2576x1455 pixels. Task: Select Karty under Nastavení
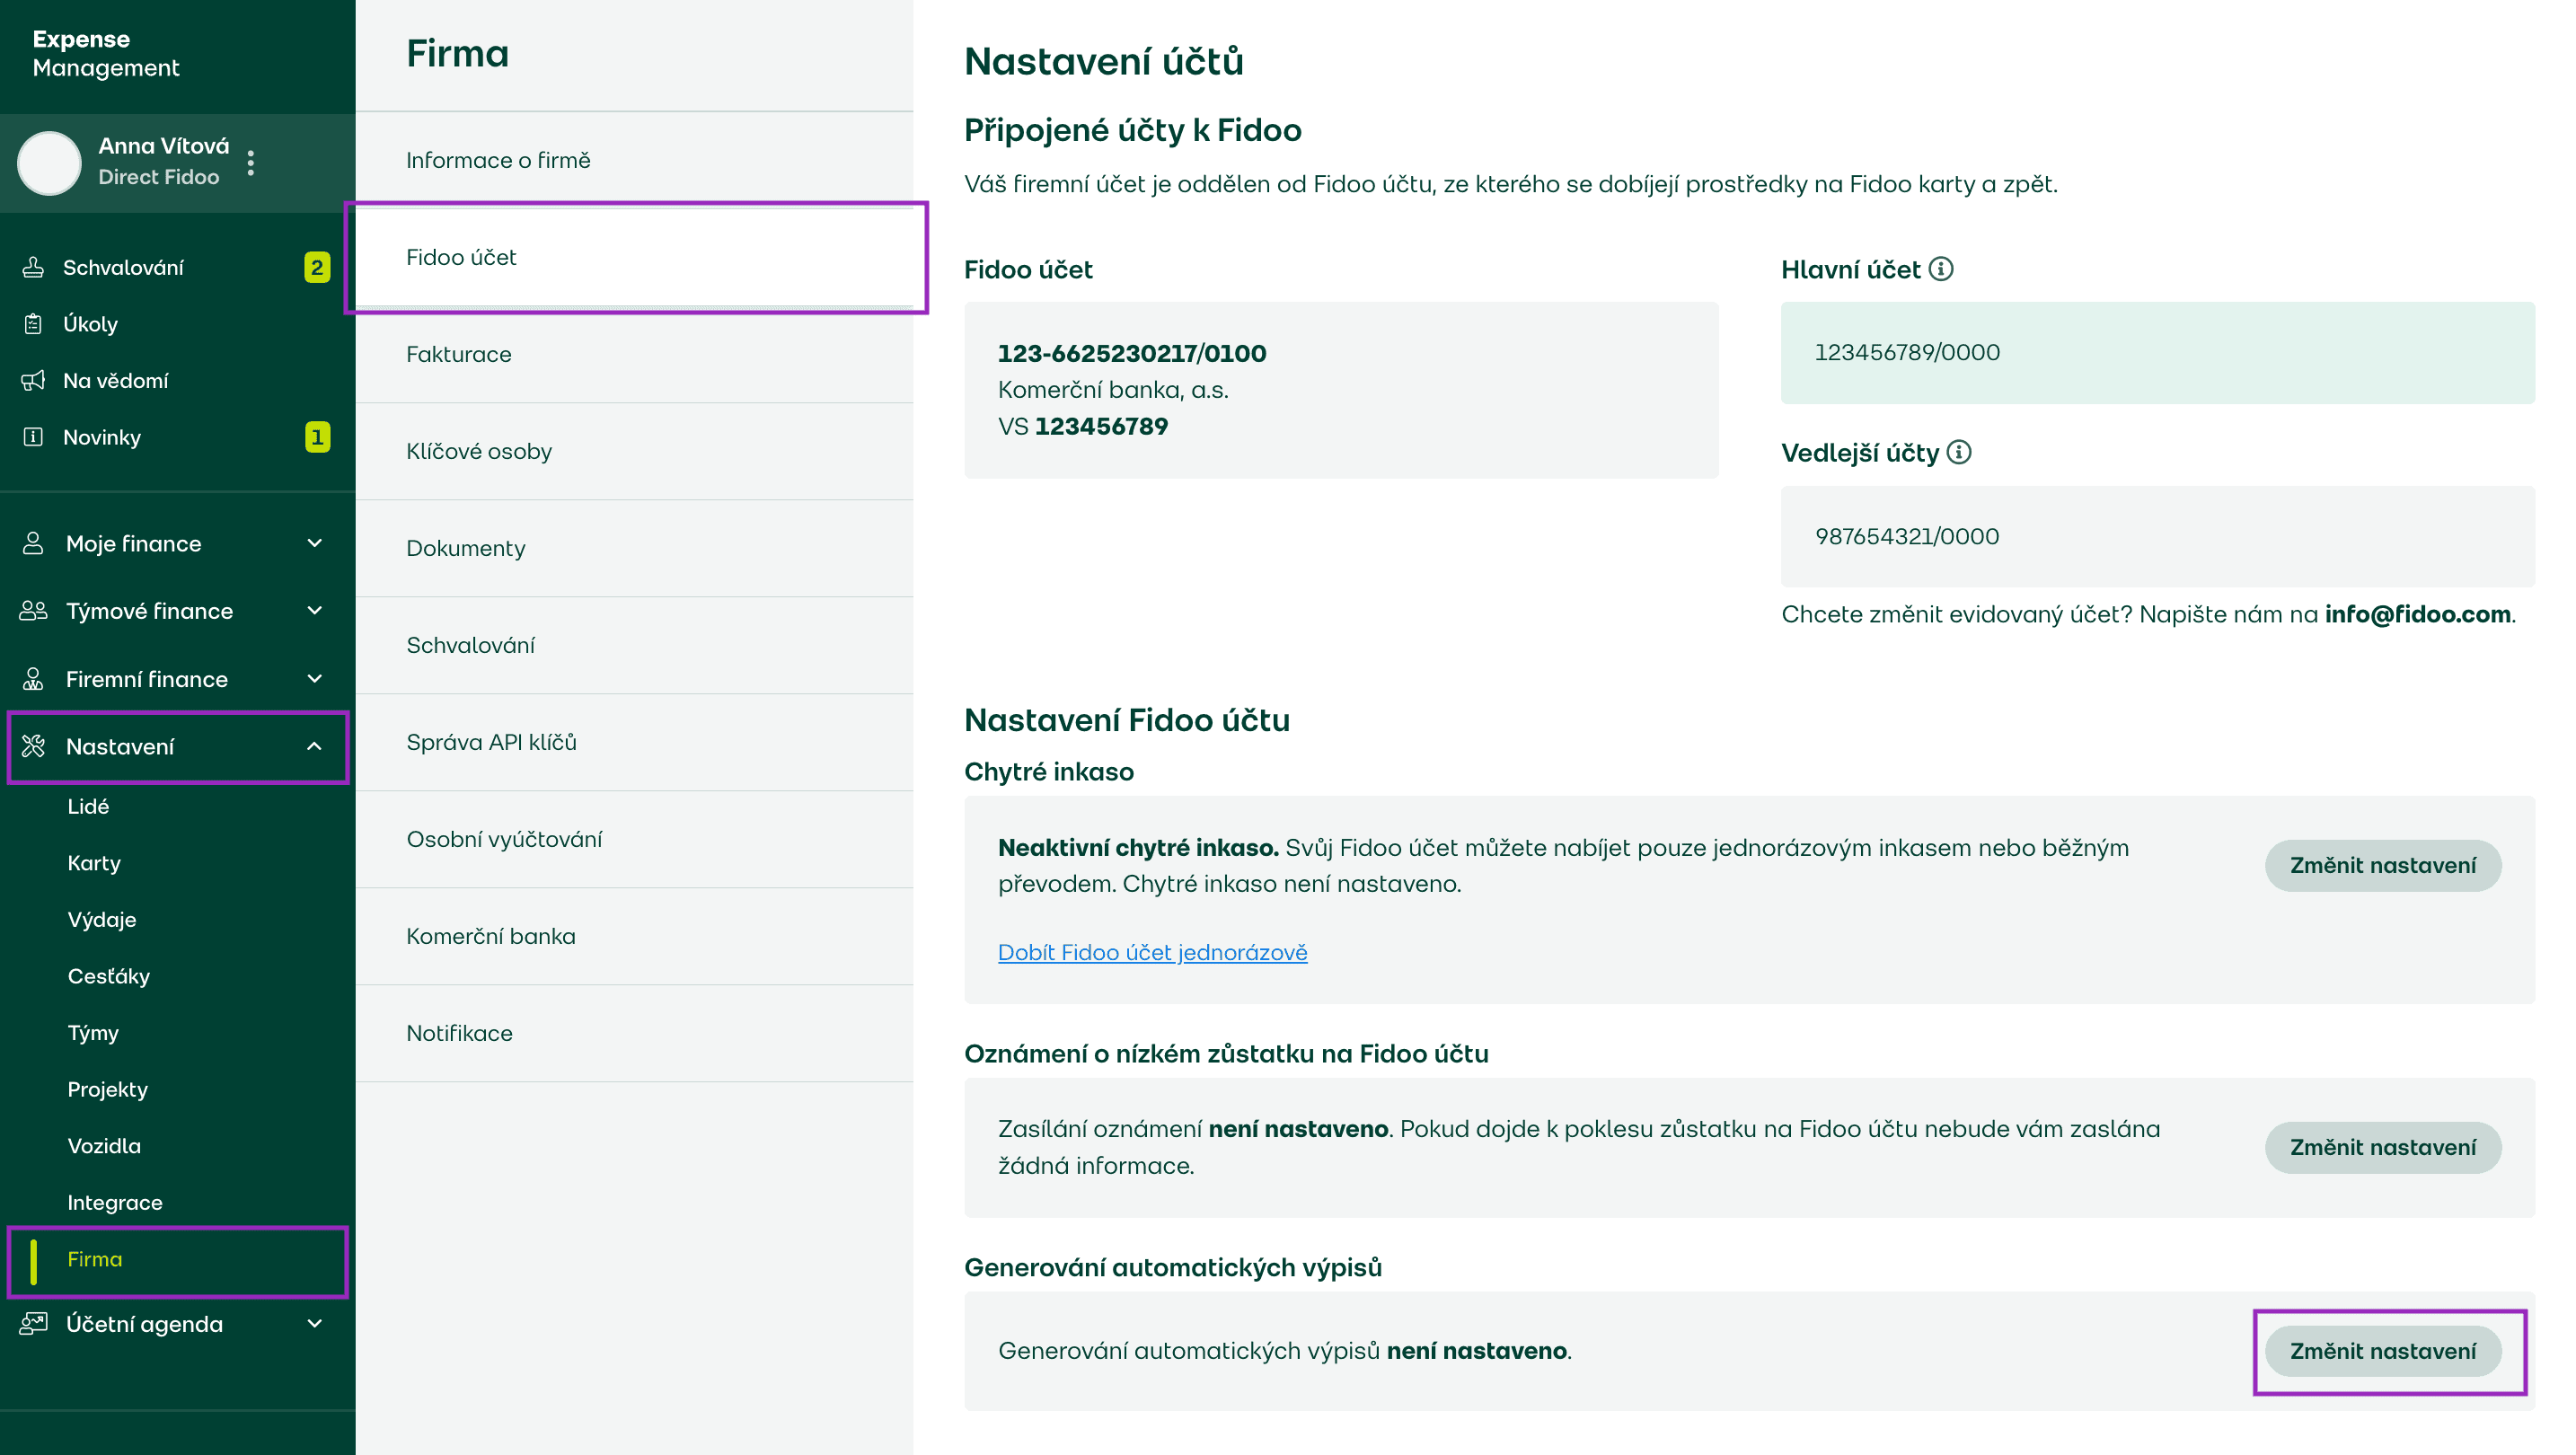click(94, 863)
